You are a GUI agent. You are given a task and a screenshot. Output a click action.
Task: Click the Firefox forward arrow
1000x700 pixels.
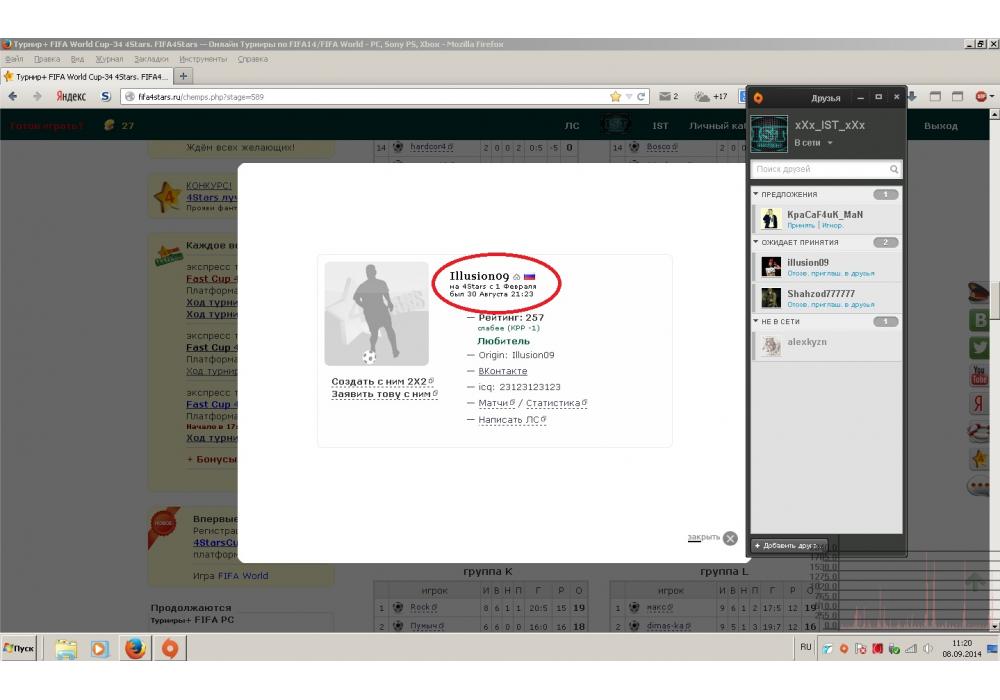tap(37, 96)
